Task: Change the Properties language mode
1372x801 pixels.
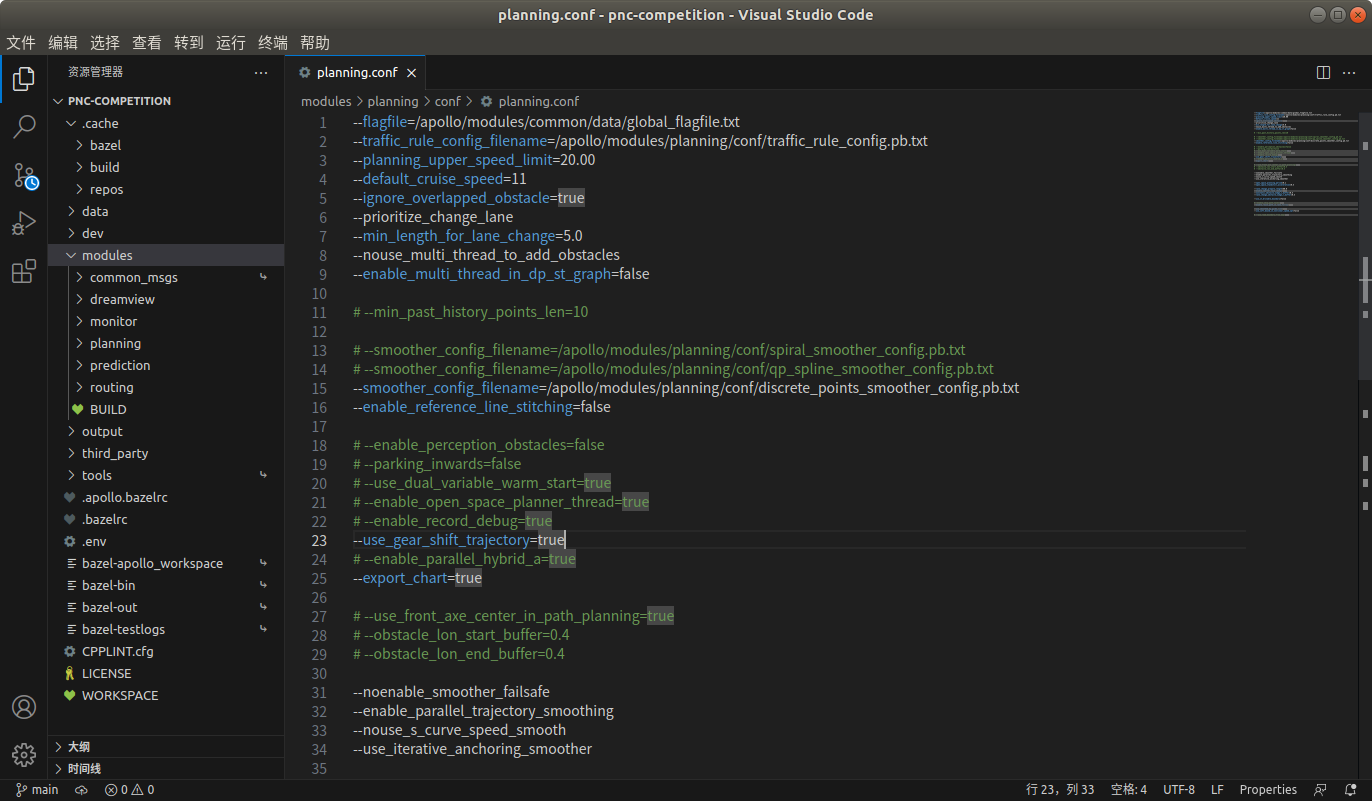Action: point(1268,790)
